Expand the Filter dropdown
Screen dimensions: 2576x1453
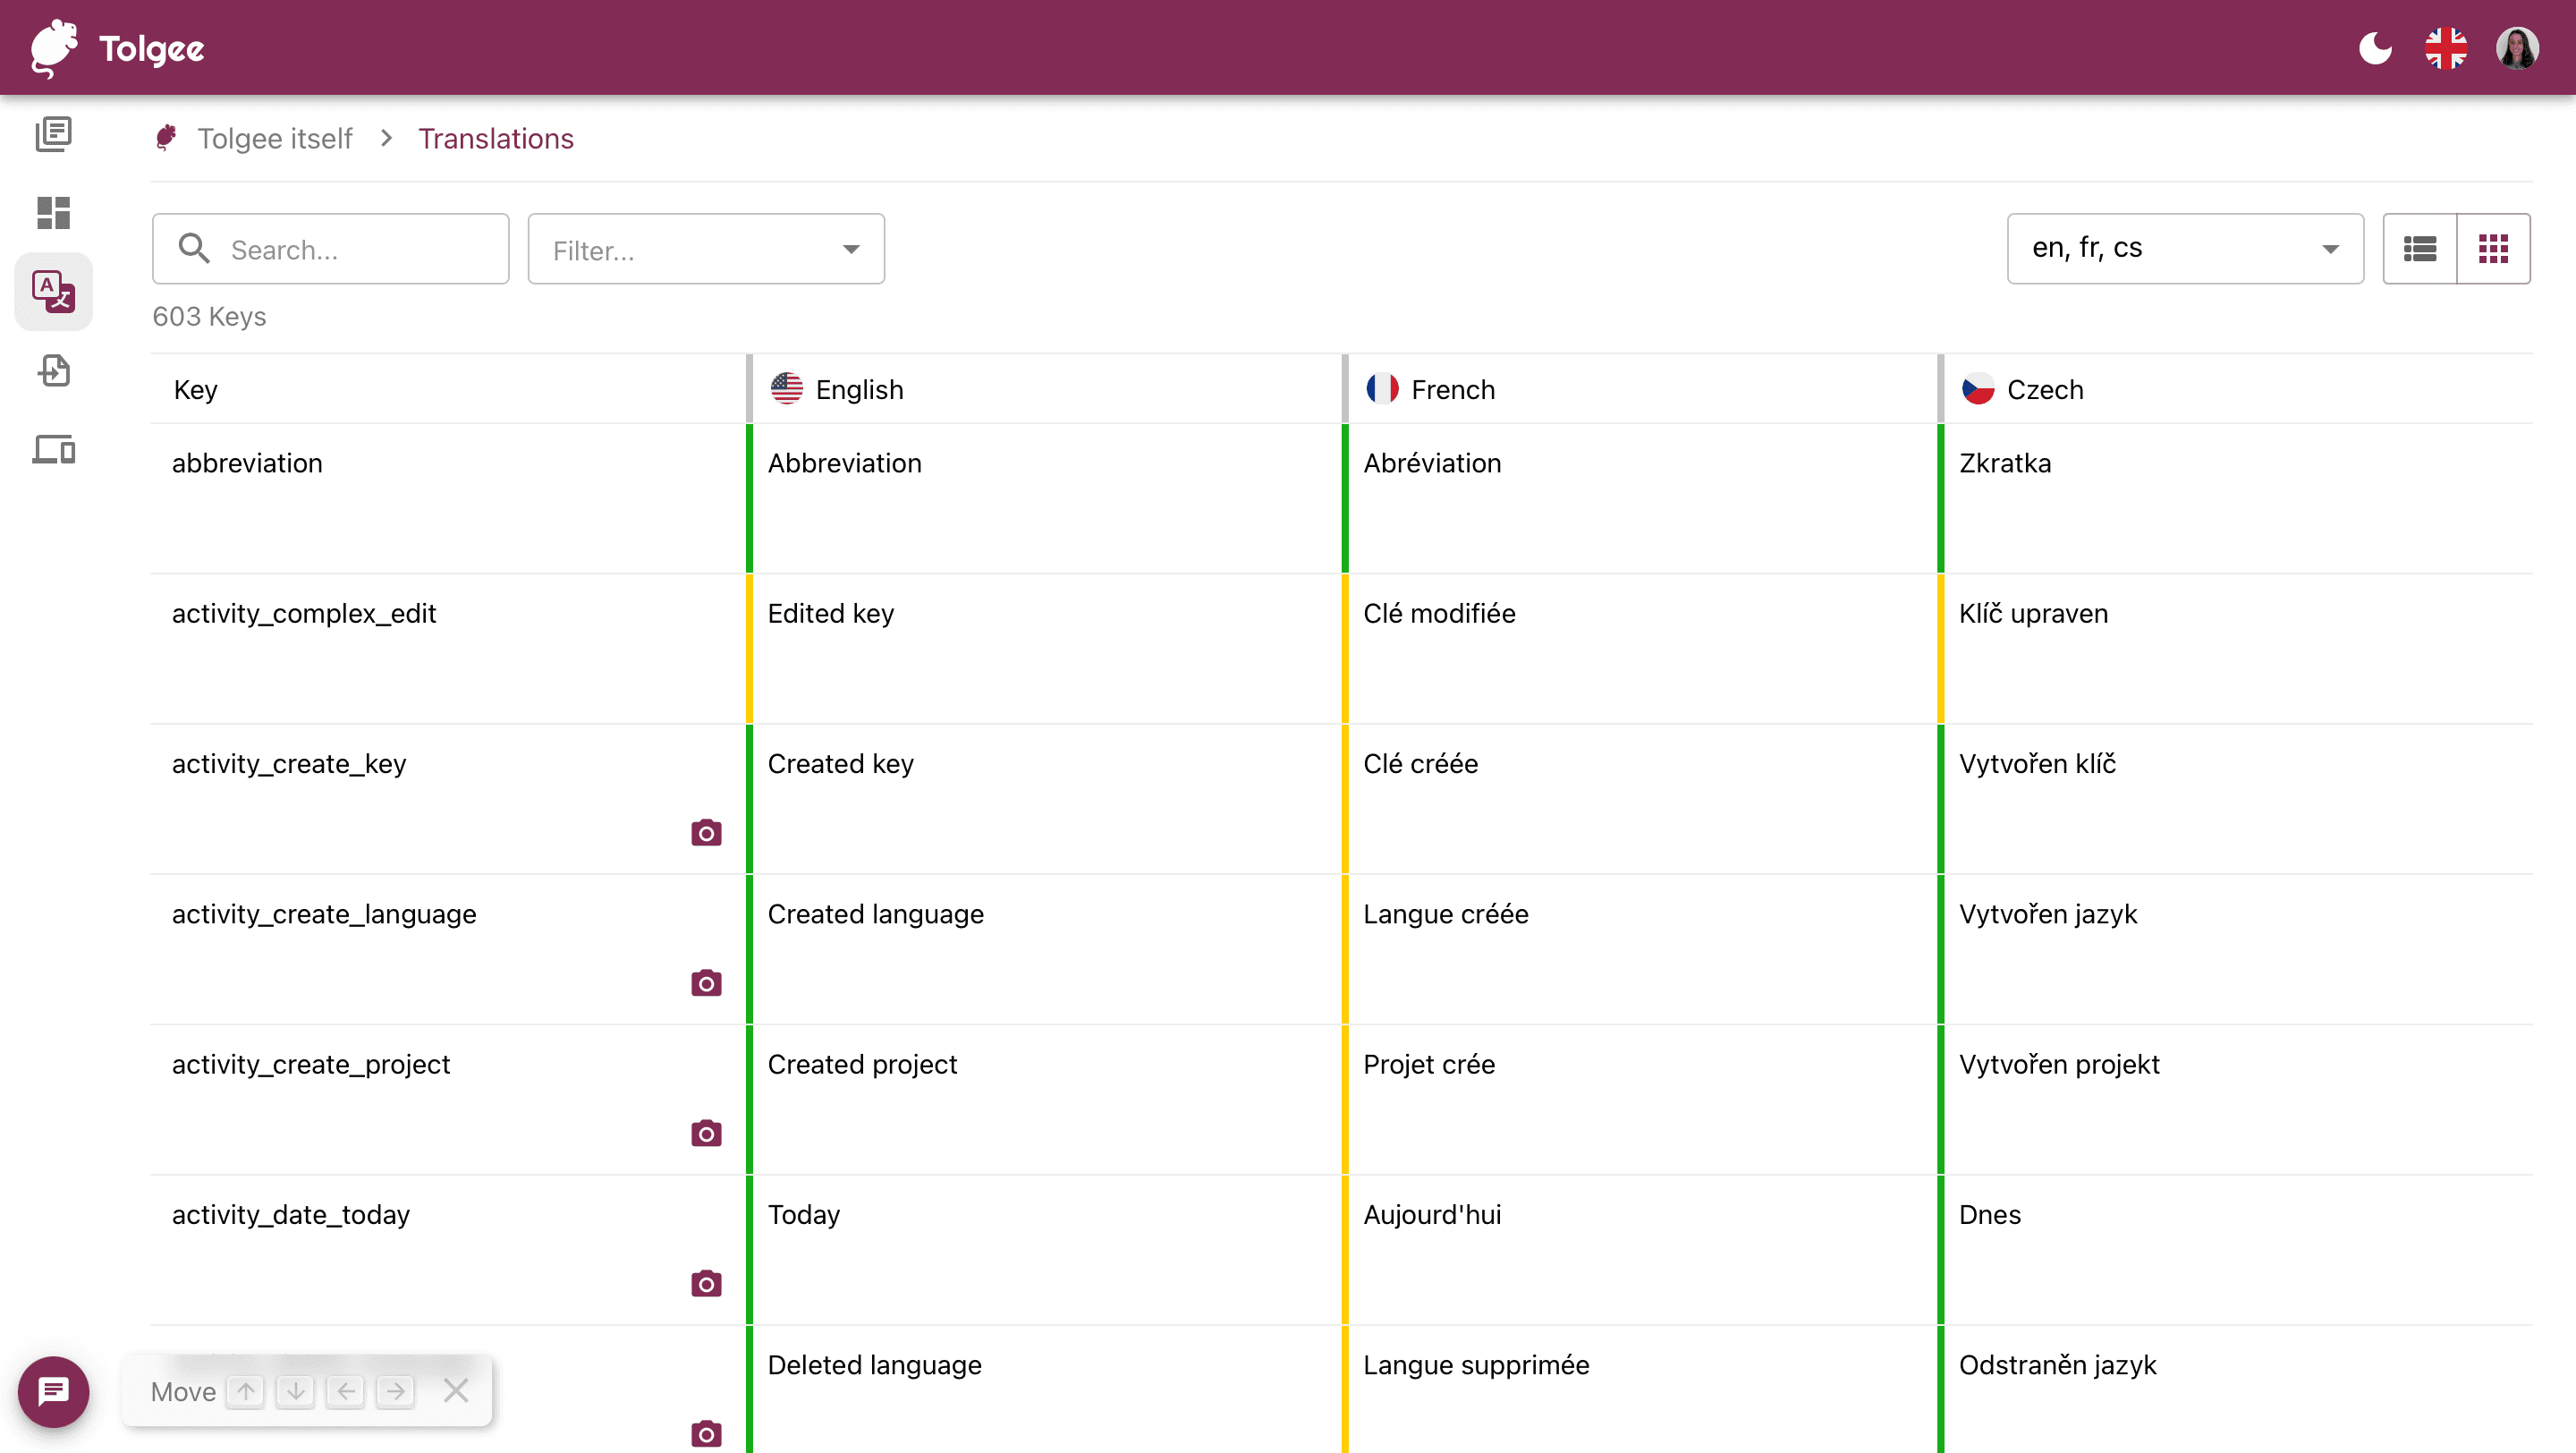(x=706, y=249)
